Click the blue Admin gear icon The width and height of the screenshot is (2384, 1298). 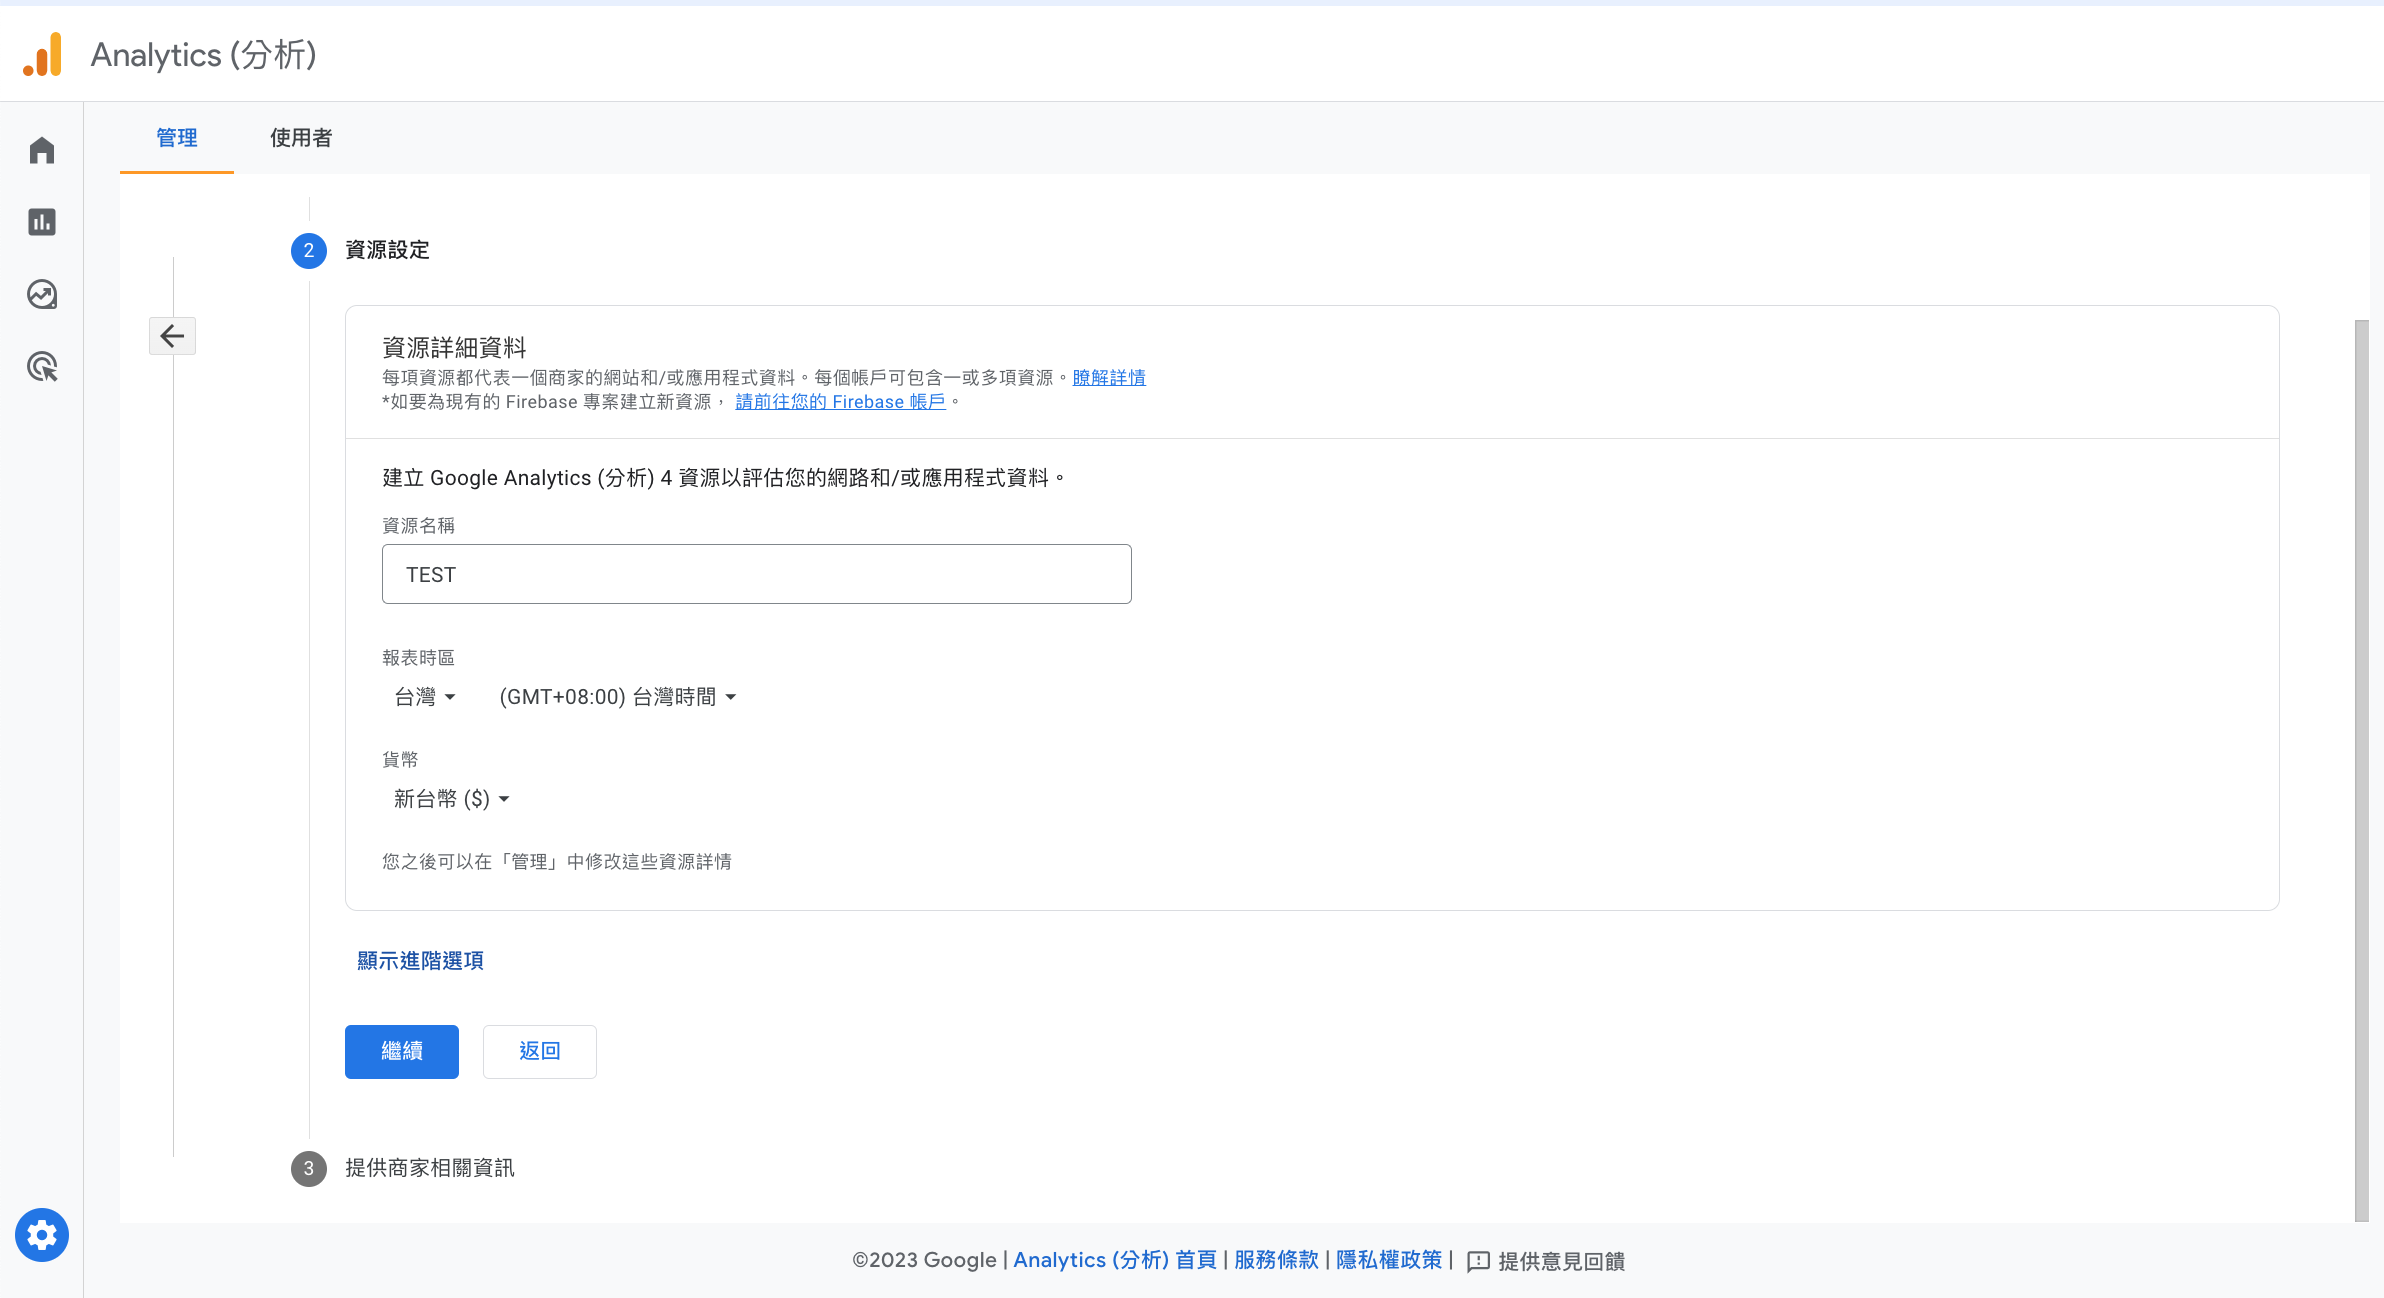tap(42, 1235)
